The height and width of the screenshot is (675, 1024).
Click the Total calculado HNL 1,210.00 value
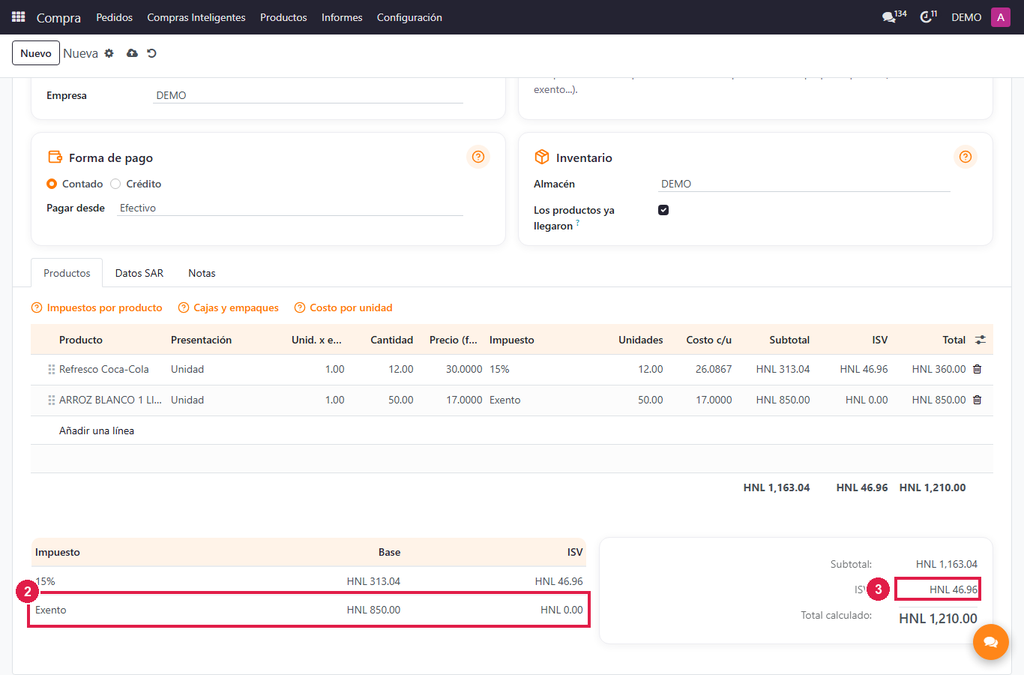938,618
